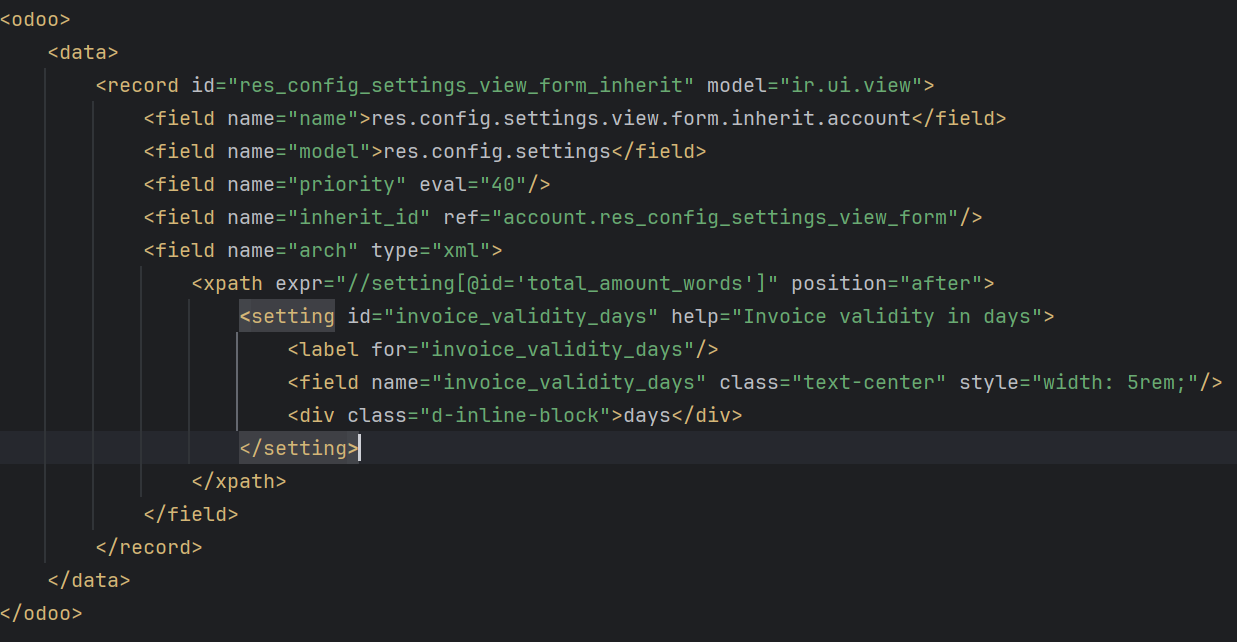Click the field name="invoice_validity_days" attribute
Viewport: 1237px width, 642px height.
click(539, 382)
